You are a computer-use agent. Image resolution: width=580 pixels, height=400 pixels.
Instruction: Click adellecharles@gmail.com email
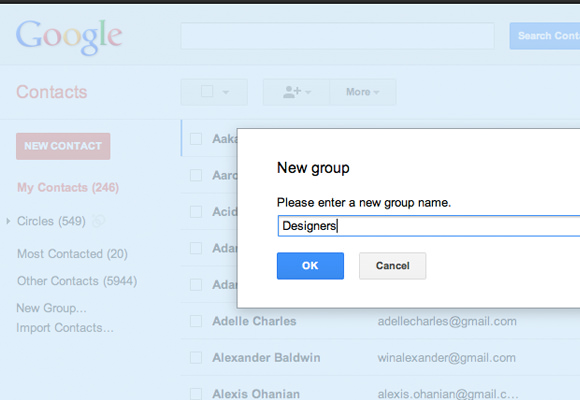coord(447,321)
